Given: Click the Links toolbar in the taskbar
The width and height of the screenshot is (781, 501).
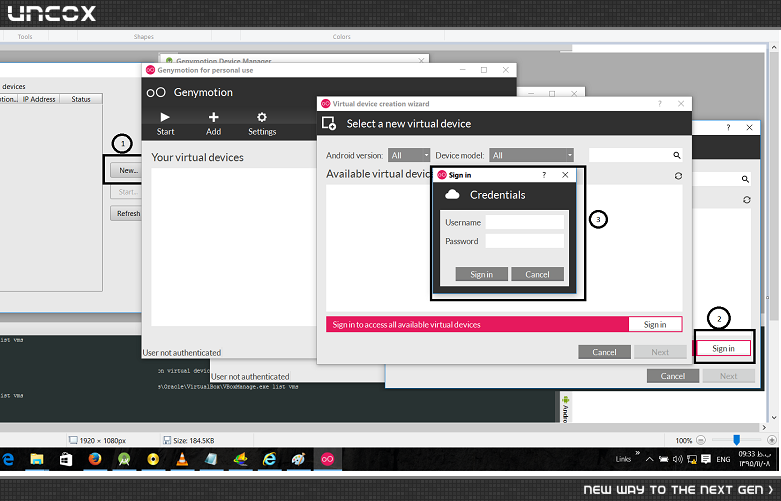Looking at the screenshot, I should click(623, 459).
